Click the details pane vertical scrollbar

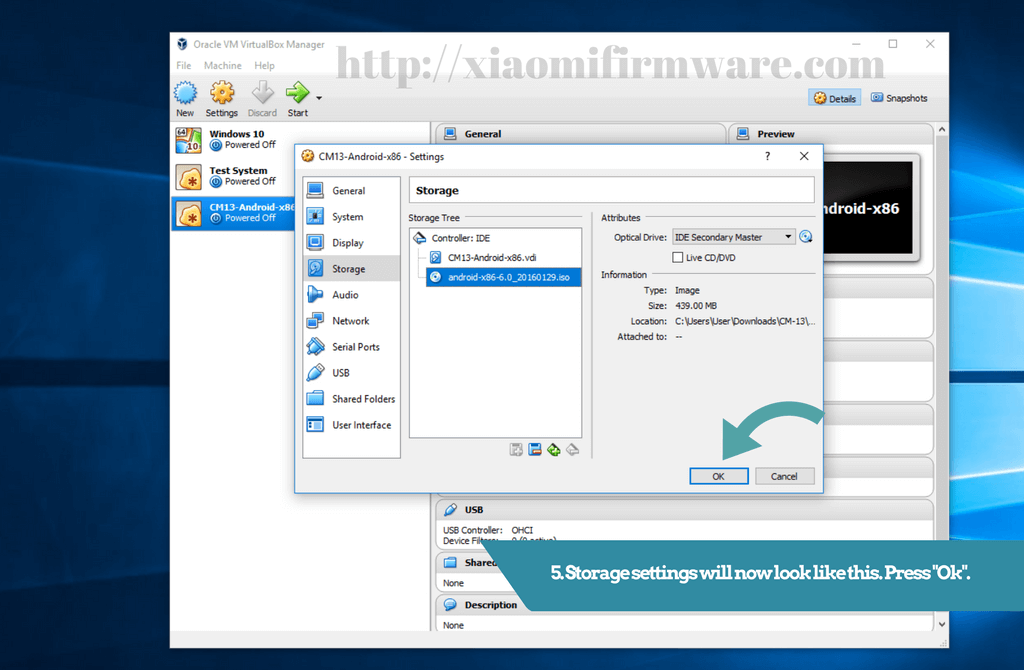click(x=941, y=377)
